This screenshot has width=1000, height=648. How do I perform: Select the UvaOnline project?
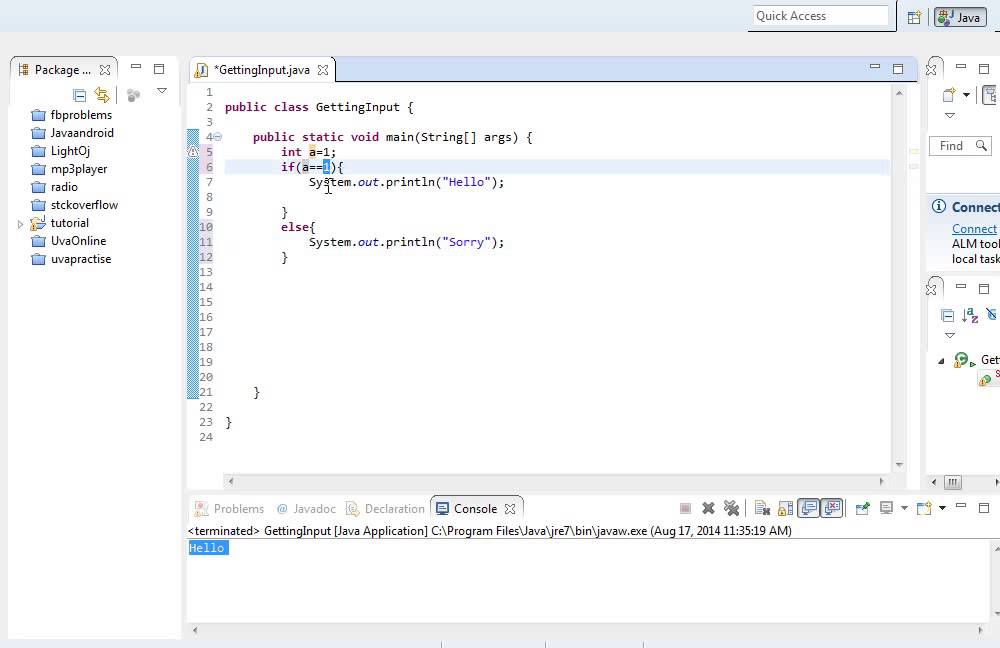[69, 241]
